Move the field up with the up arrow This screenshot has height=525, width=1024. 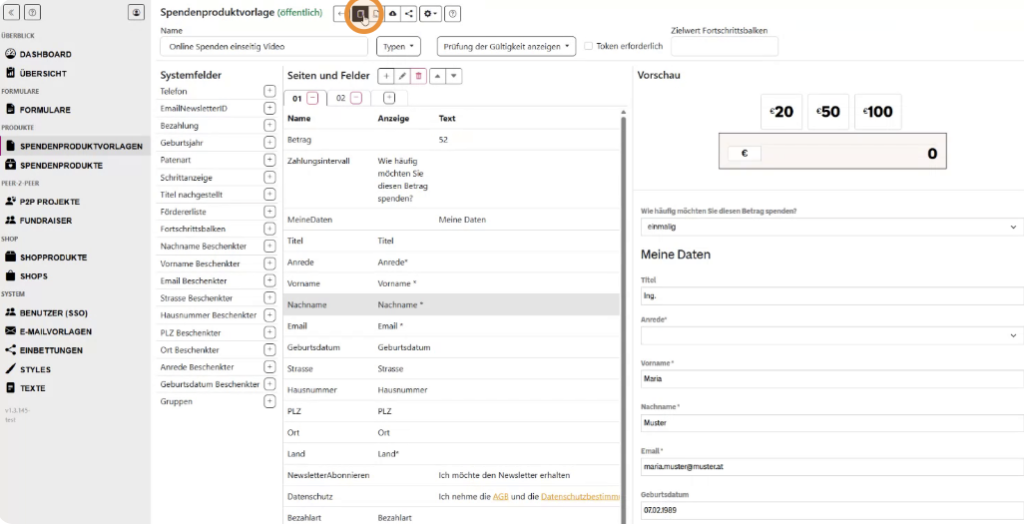438,76
